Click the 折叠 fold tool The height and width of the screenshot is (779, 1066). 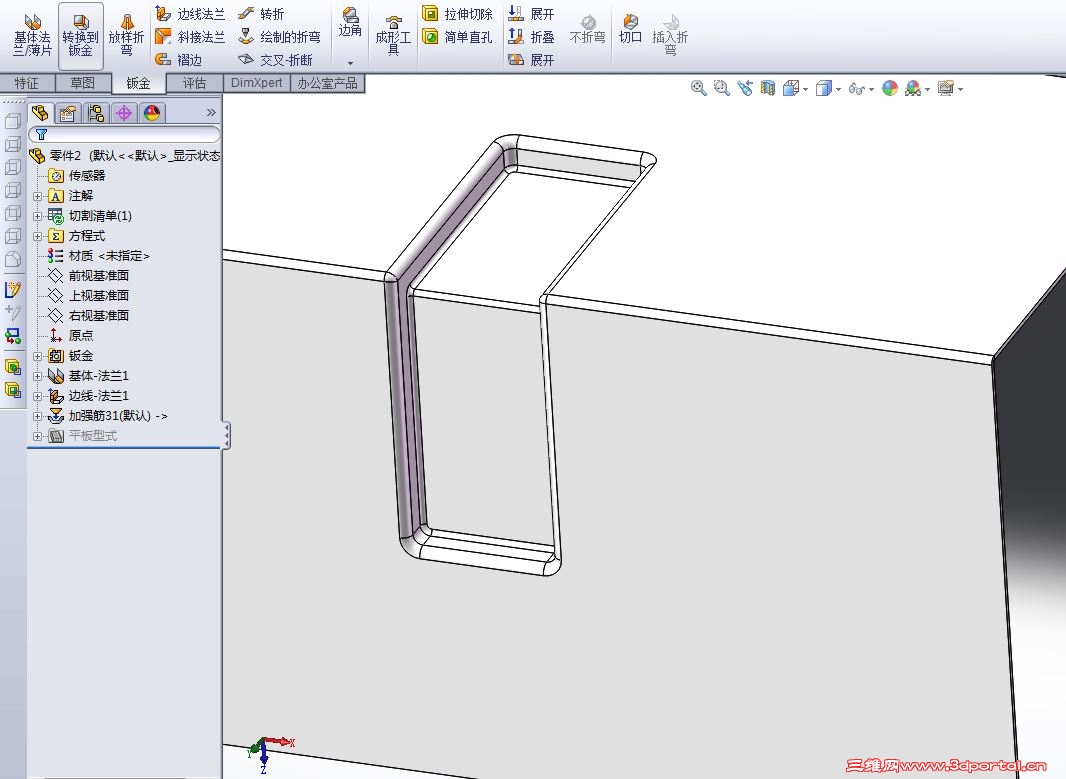click(x=532, y=37)
